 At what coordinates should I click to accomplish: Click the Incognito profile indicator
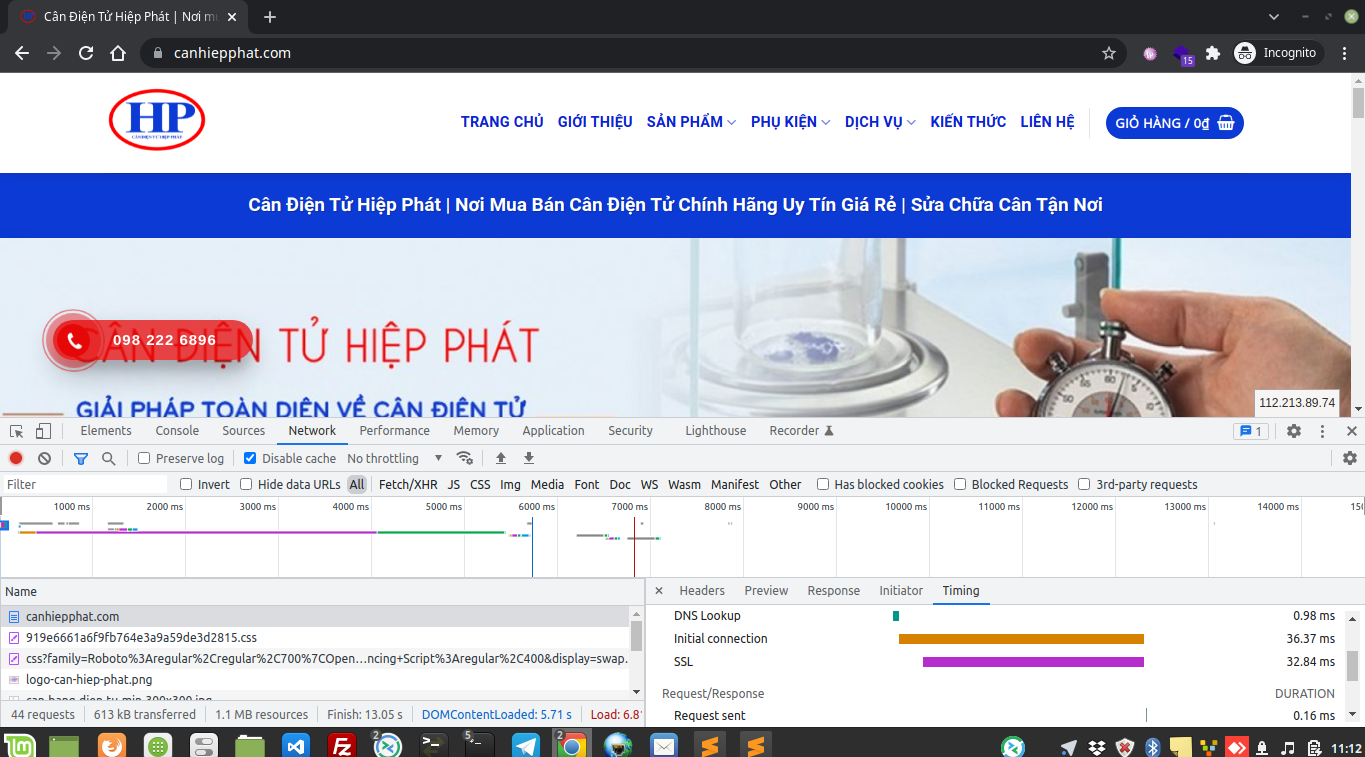tap(1278, 53)
